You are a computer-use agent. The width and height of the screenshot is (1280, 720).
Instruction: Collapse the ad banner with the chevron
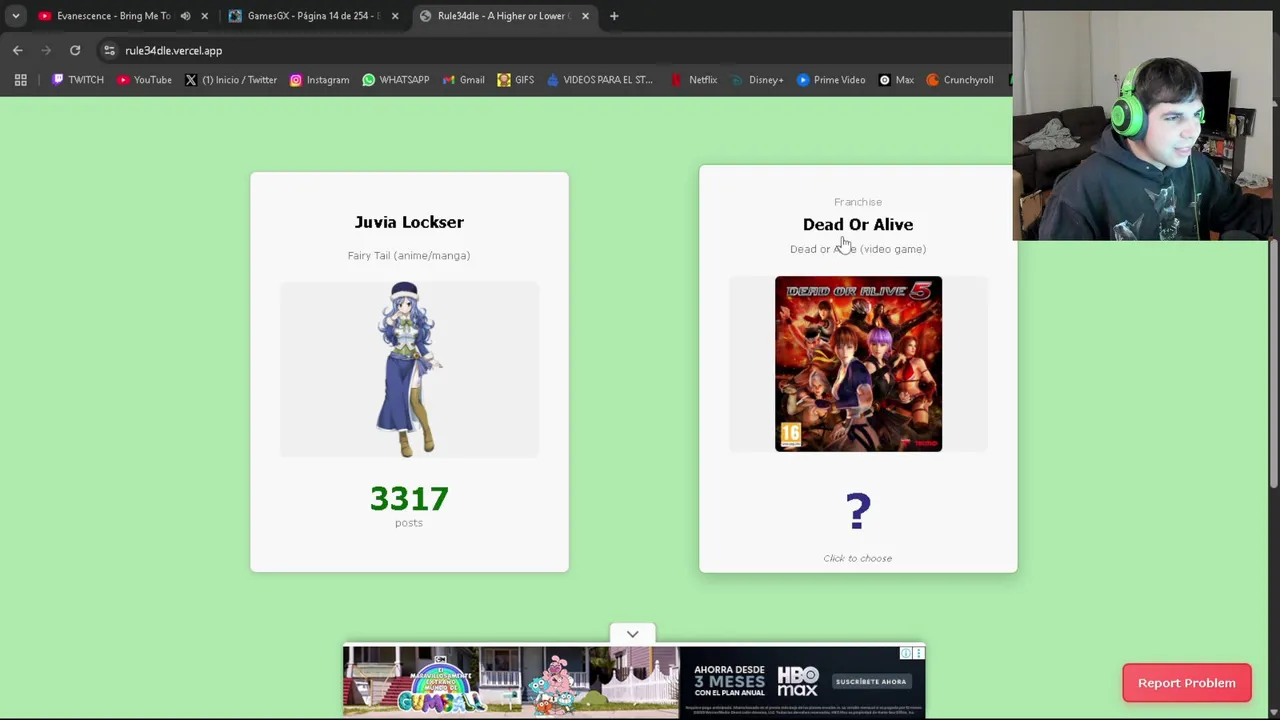(x=632, y=634)
